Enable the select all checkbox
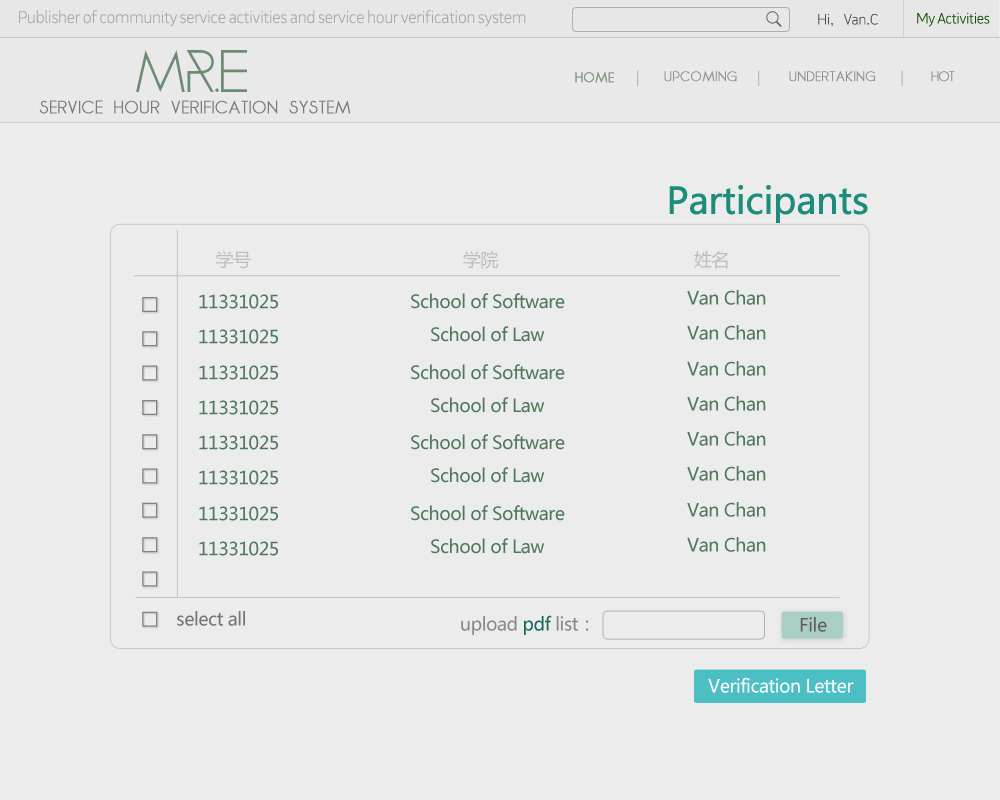Image resolution: width=1000 pixels, height=800 pixels. coord(150,619)
